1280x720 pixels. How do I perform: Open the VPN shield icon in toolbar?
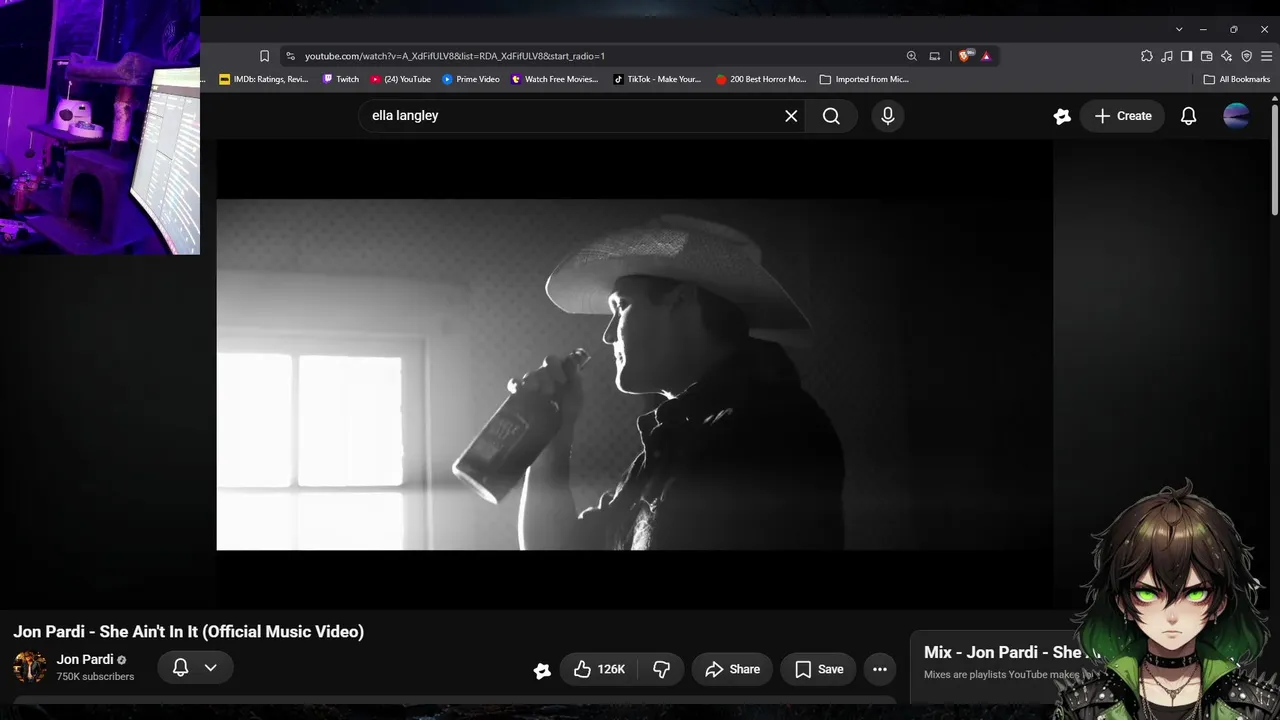(x=1247, y=56)
